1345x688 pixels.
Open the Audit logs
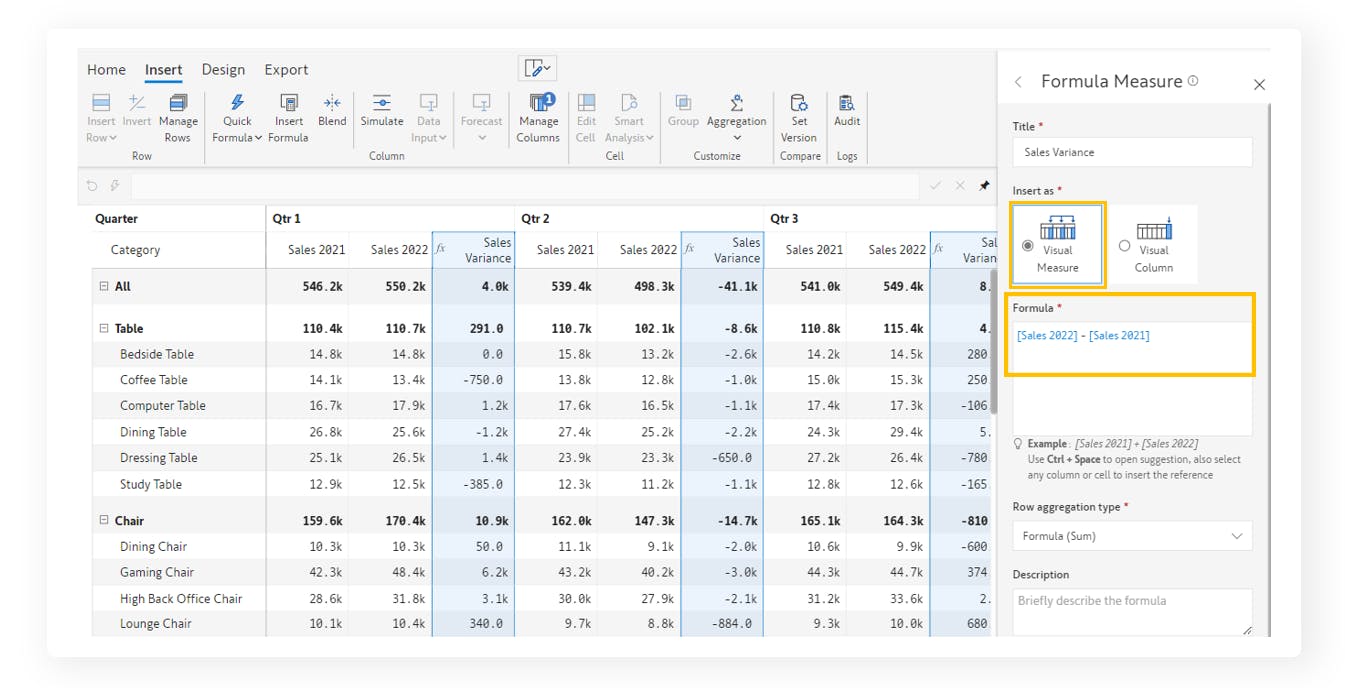tap(847, 110)
